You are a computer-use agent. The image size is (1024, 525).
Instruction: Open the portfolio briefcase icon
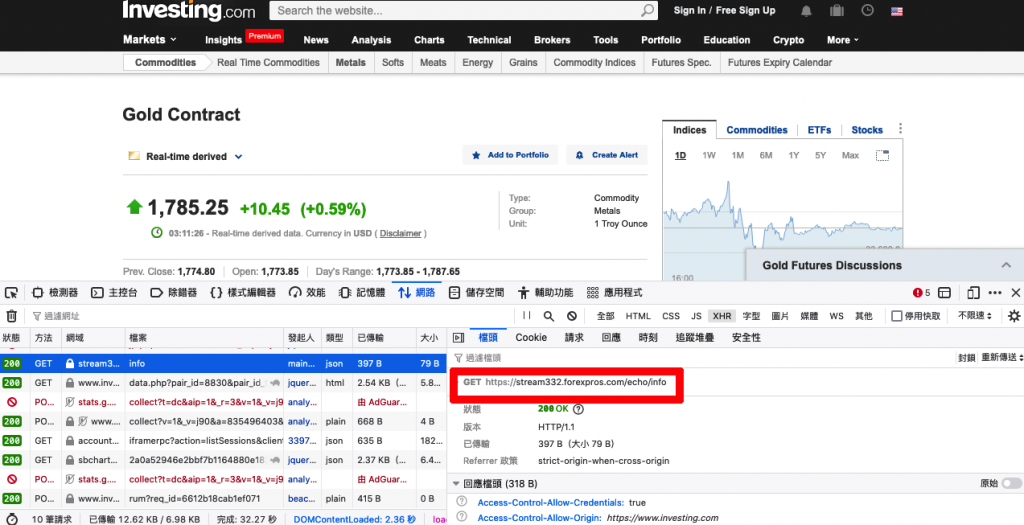837,11
